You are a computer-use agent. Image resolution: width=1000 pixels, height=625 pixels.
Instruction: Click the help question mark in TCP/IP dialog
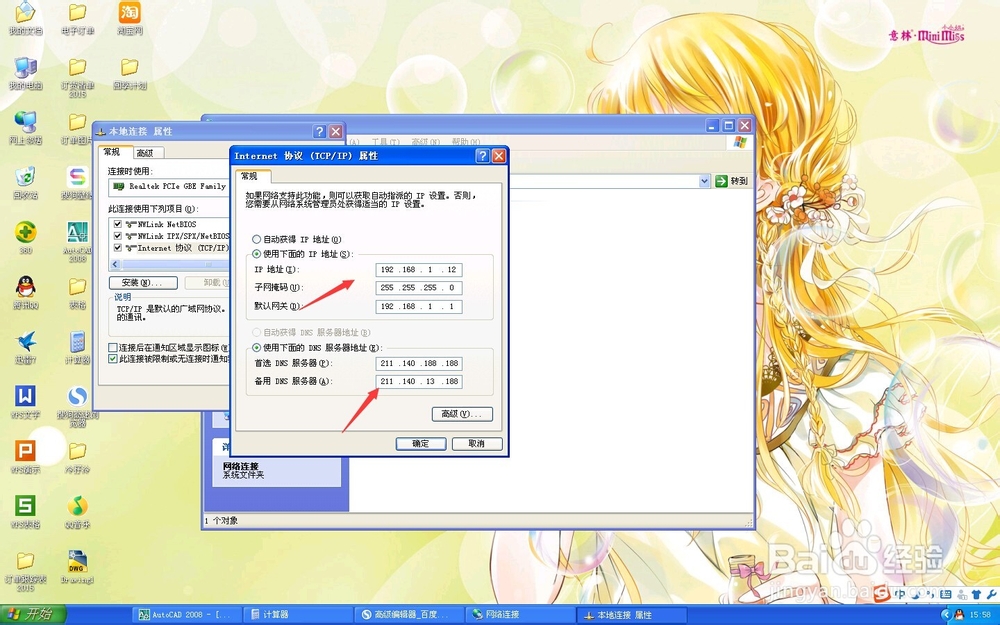[x=483, y=156]
